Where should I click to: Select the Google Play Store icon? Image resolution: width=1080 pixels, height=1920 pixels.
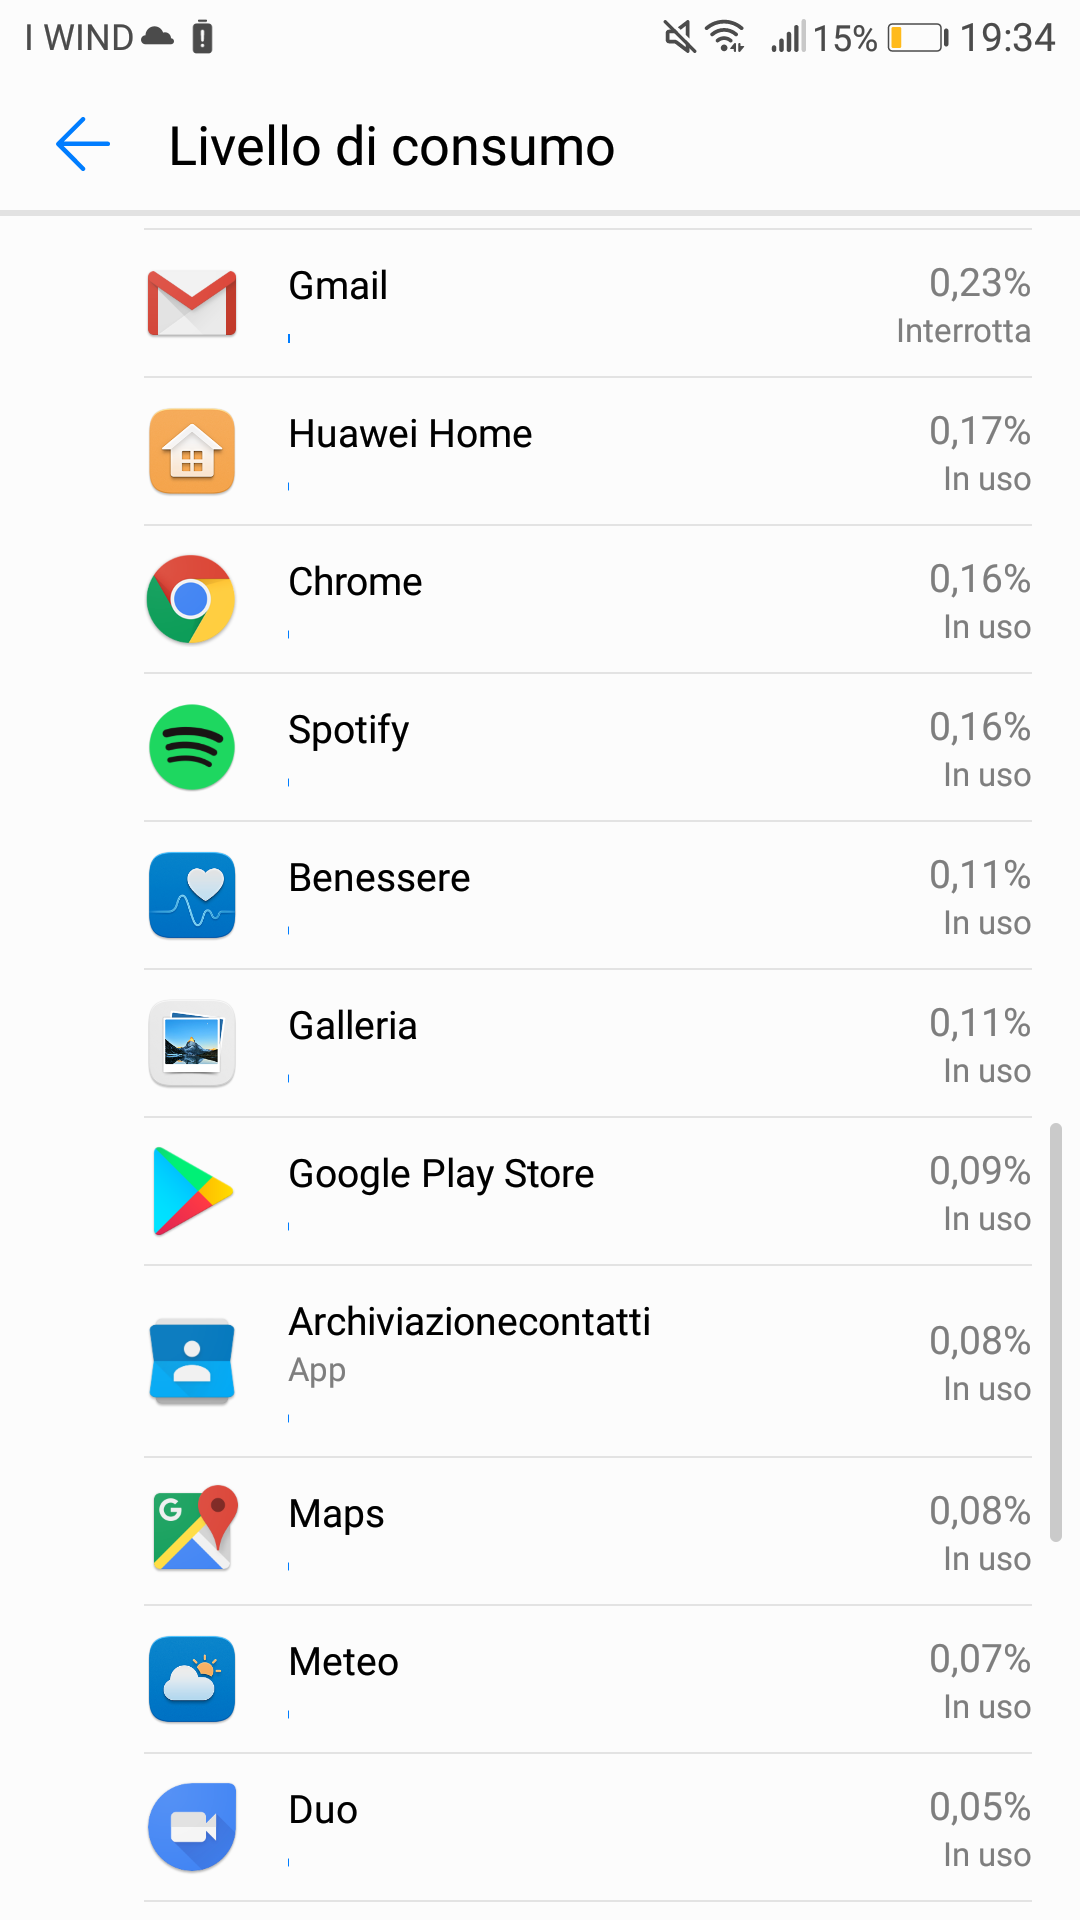192,1191
